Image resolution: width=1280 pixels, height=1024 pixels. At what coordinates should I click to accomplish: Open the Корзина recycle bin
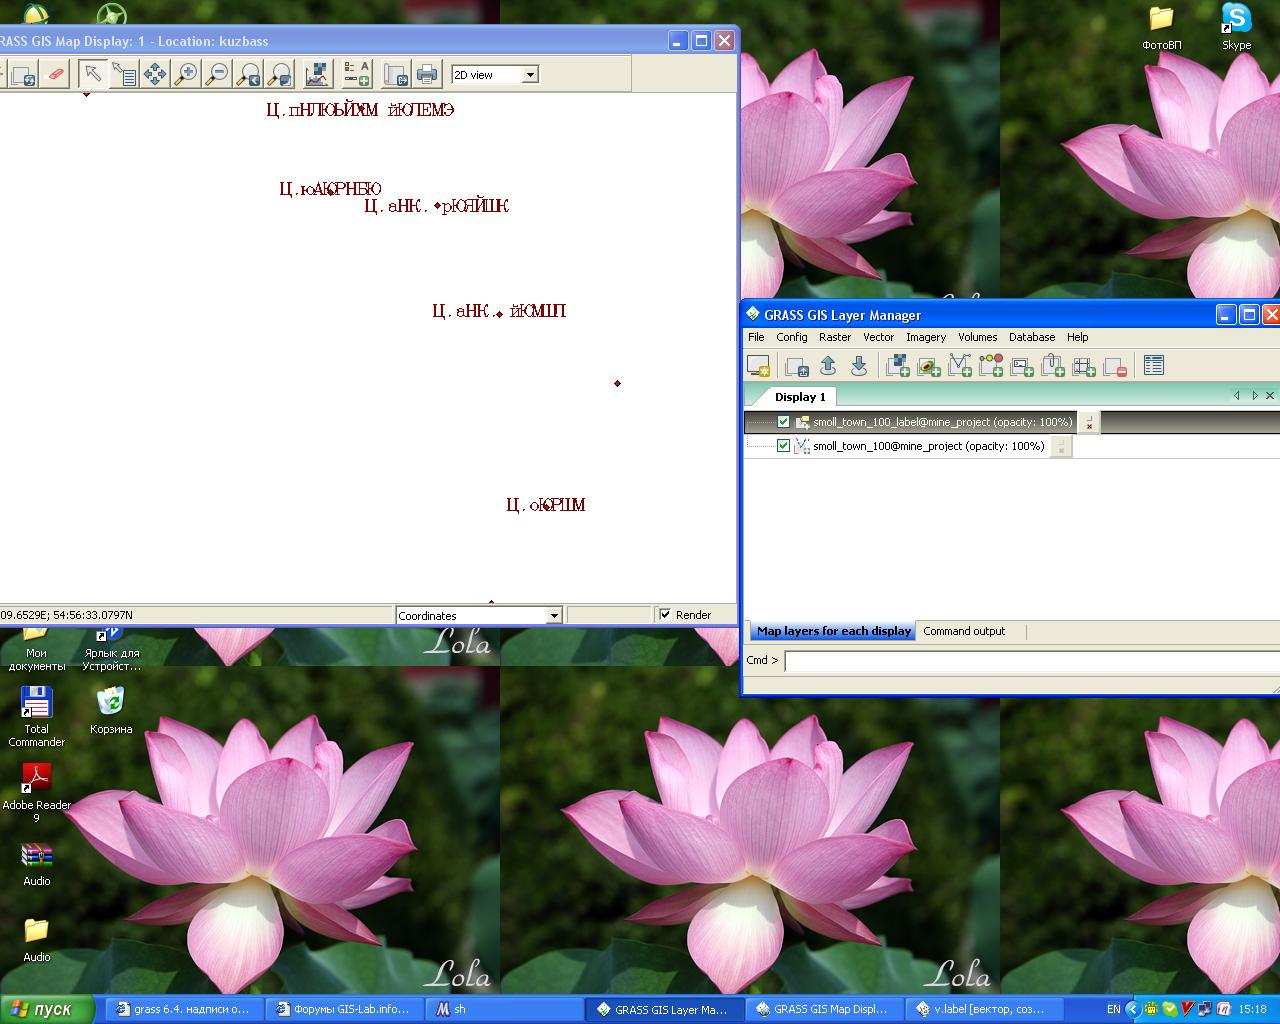[111, 710]
